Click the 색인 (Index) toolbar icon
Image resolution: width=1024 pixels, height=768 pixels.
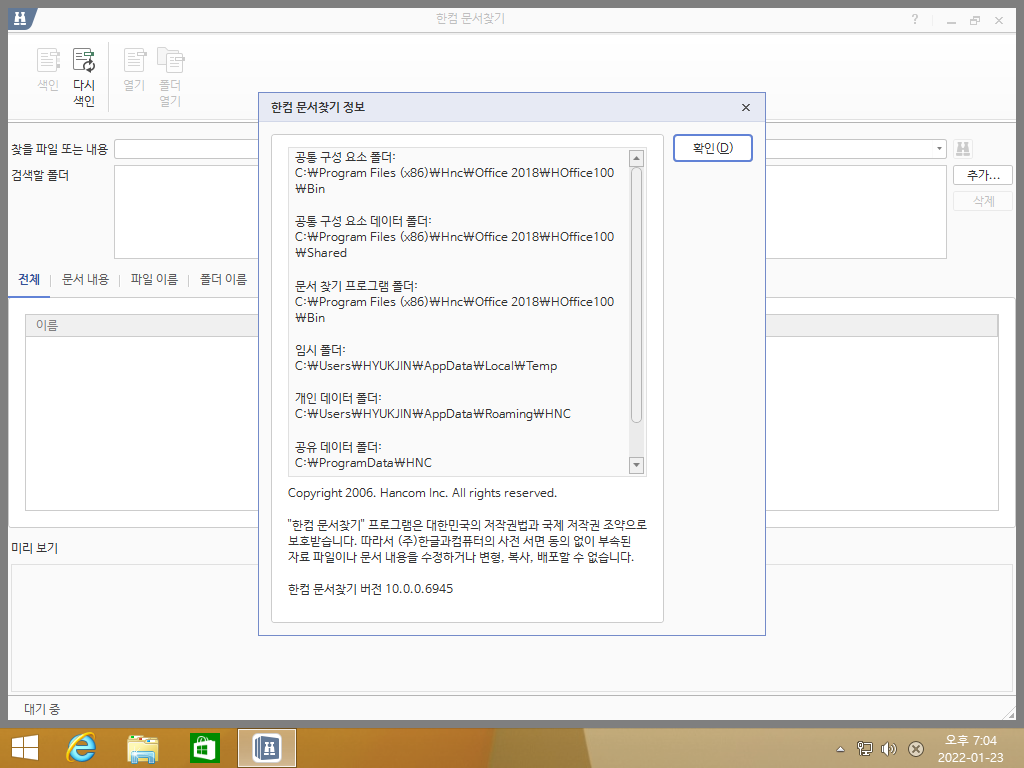(48, 69)
